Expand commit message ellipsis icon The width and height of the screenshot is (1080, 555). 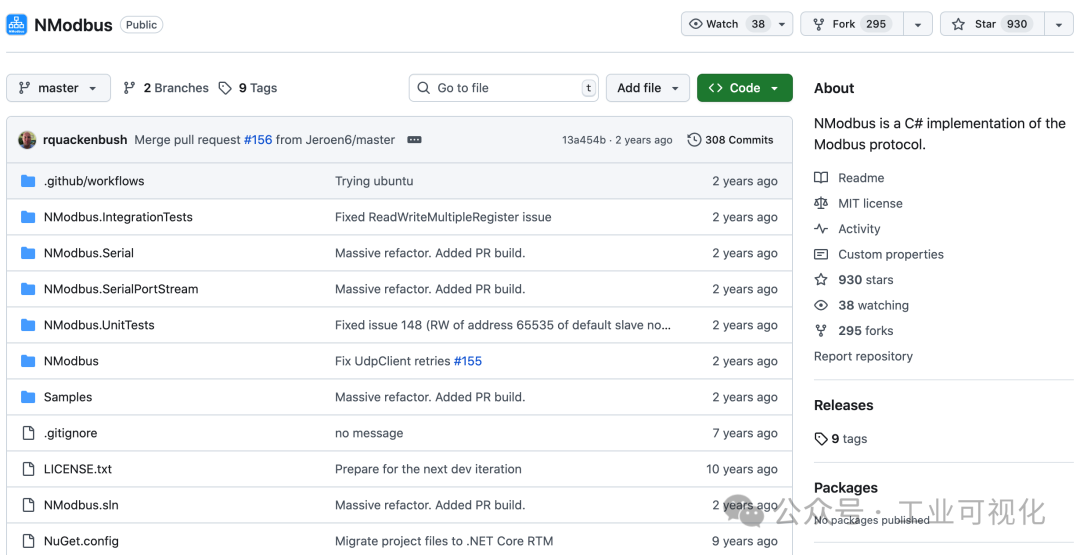click(414, 140)
